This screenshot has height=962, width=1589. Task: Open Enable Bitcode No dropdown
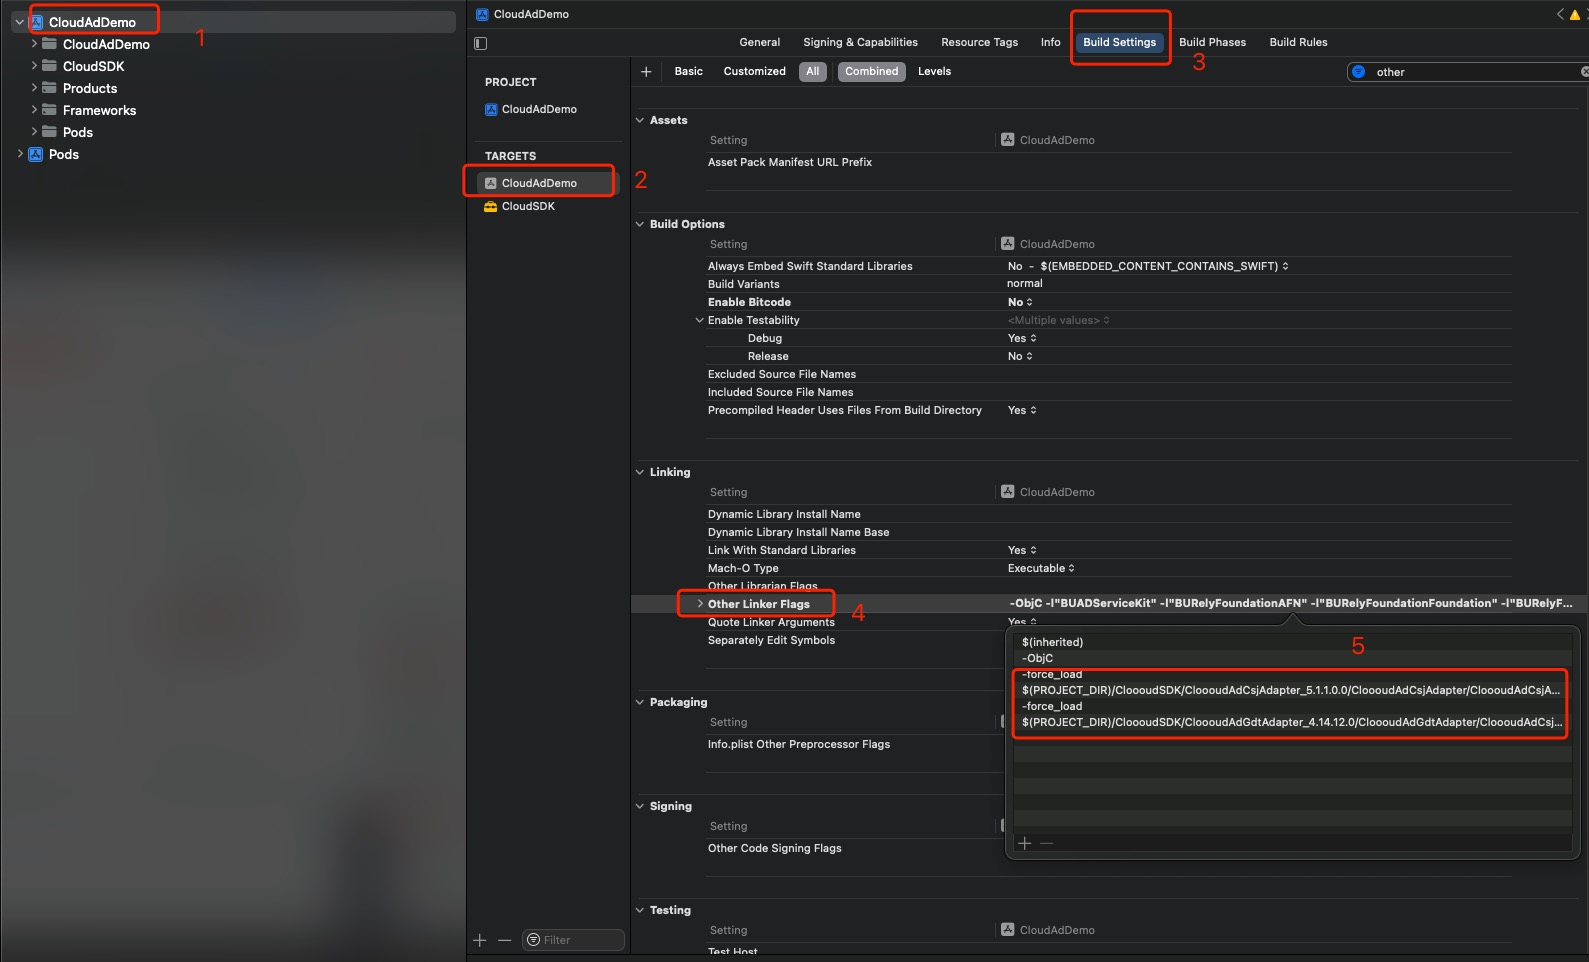(1020, 302)
